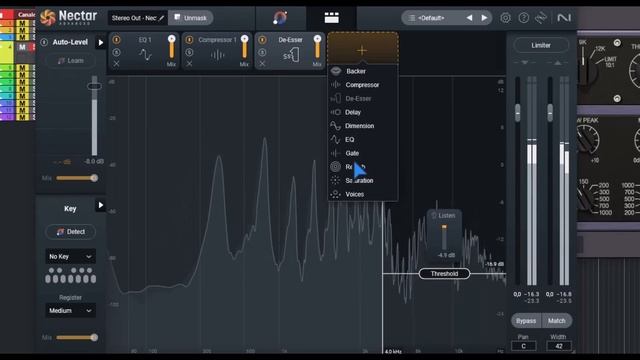Choose Saturation from module menu

362,180
